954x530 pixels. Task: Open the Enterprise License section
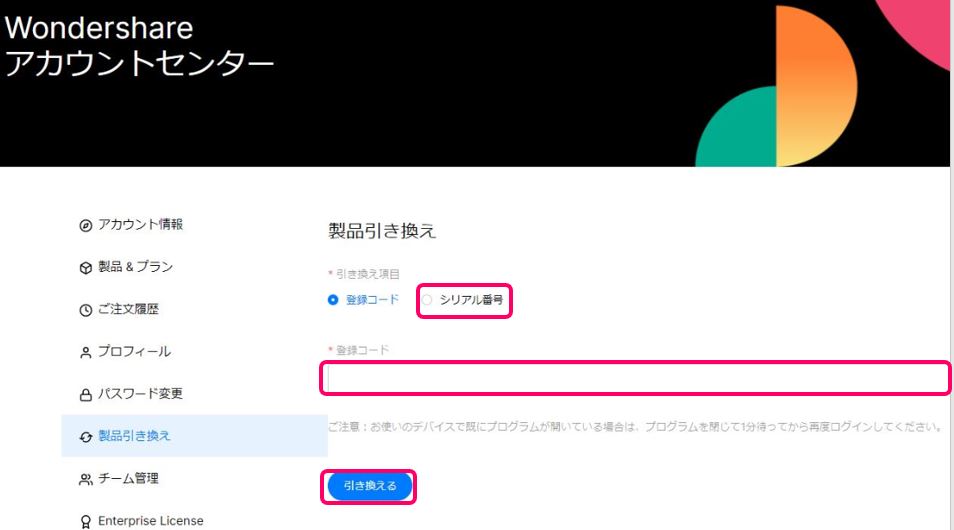click(x=151, y=521)
